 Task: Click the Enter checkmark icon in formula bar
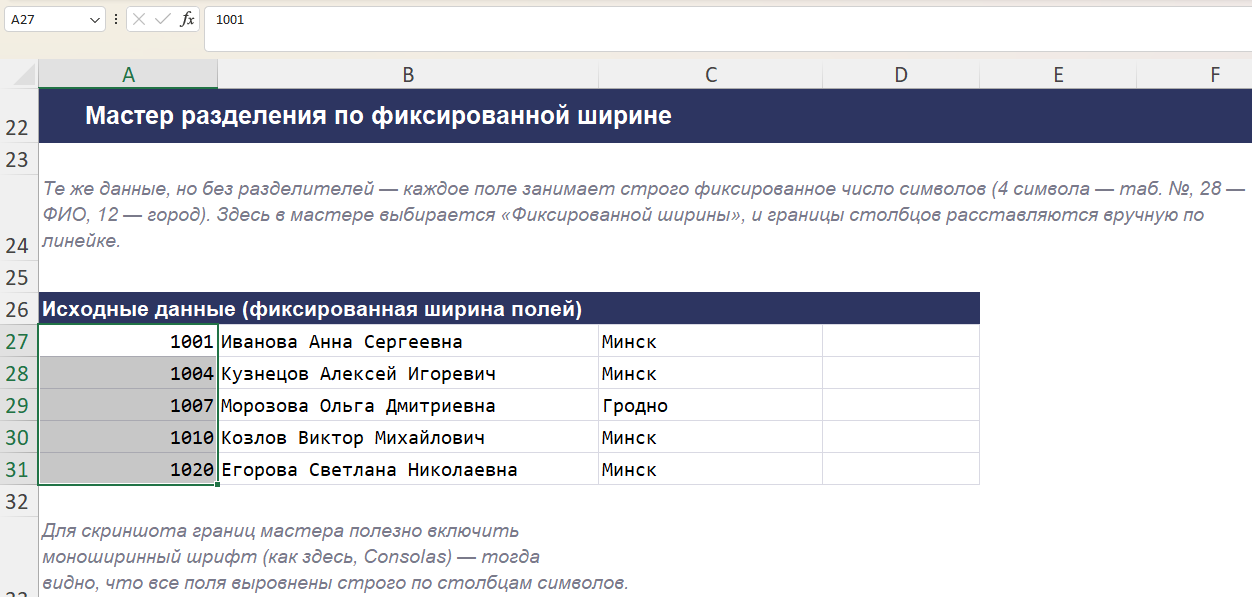[x=163, y=19]
